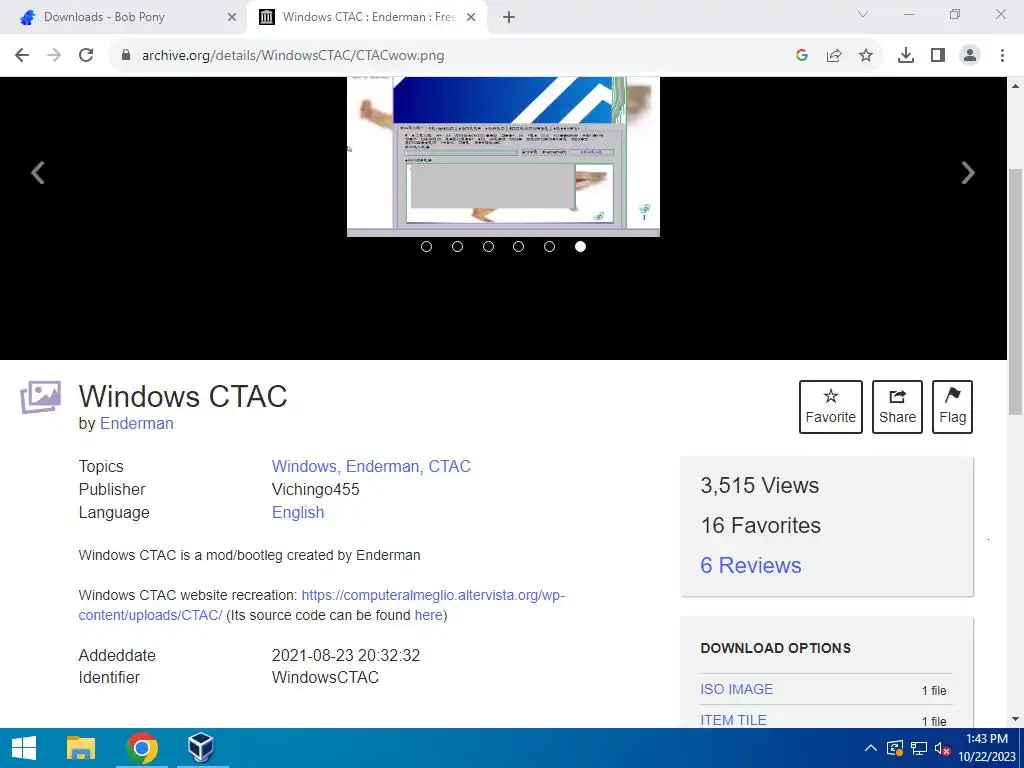Image resolution: width=1024 pixels, height=768 pixels.
Task: Close the Downloads - Bob Pony tab
Action: click(232, 18)
